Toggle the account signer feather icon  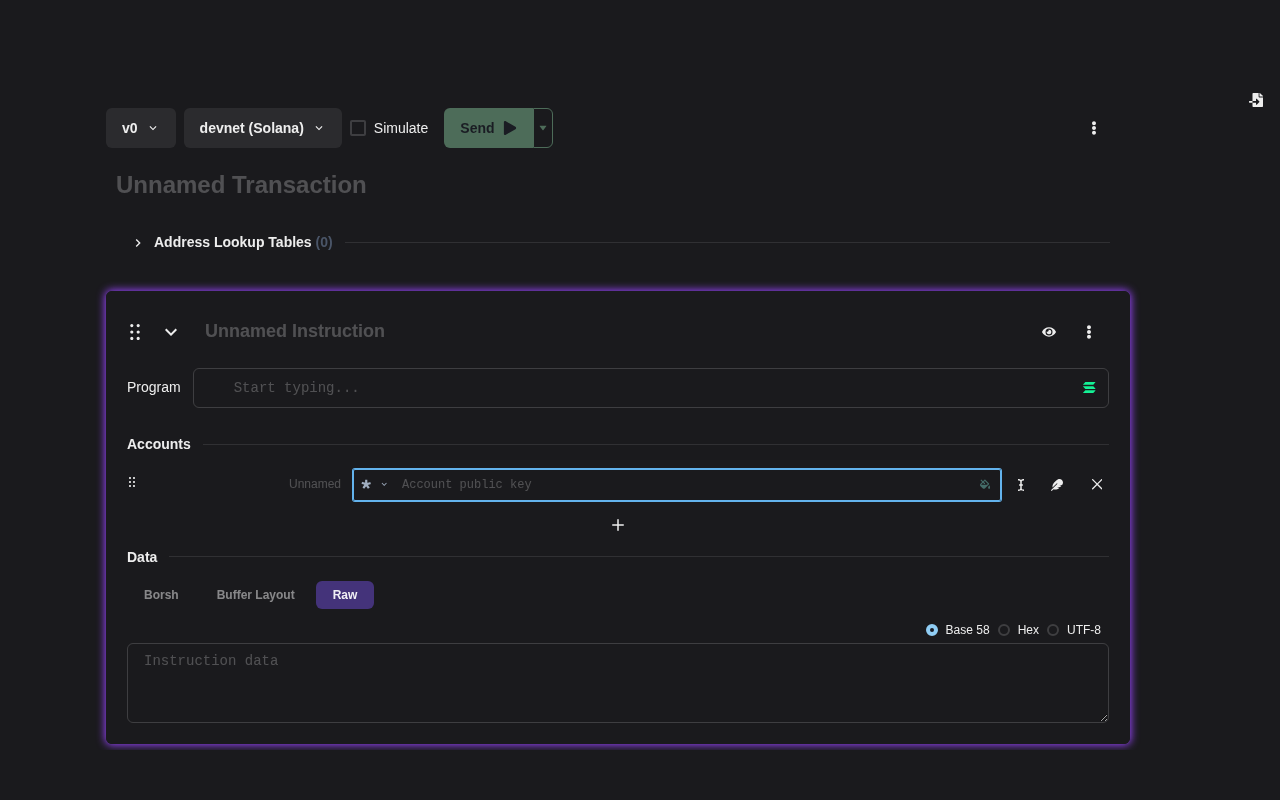pos(1057,485)
